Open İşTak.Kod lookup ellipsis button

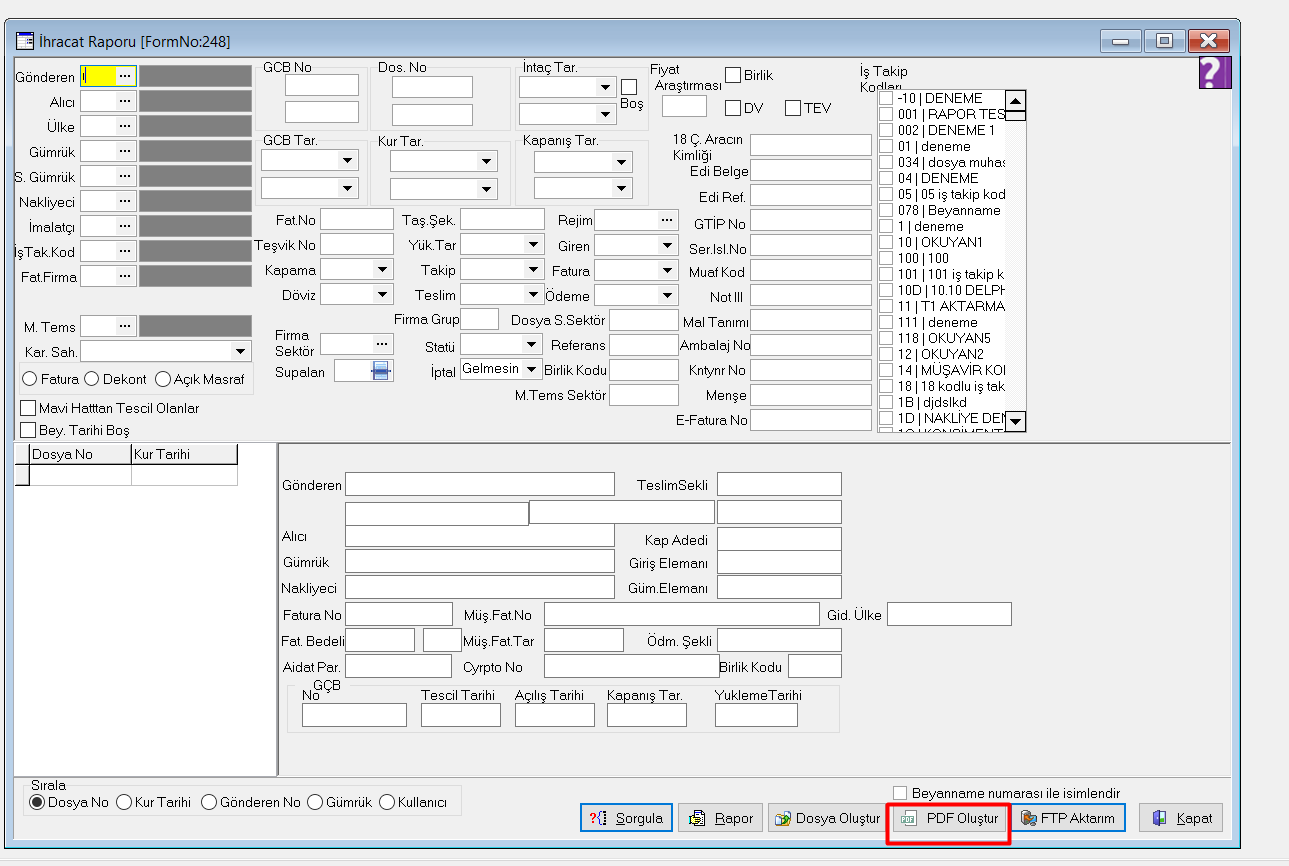[x=125, y=251]
